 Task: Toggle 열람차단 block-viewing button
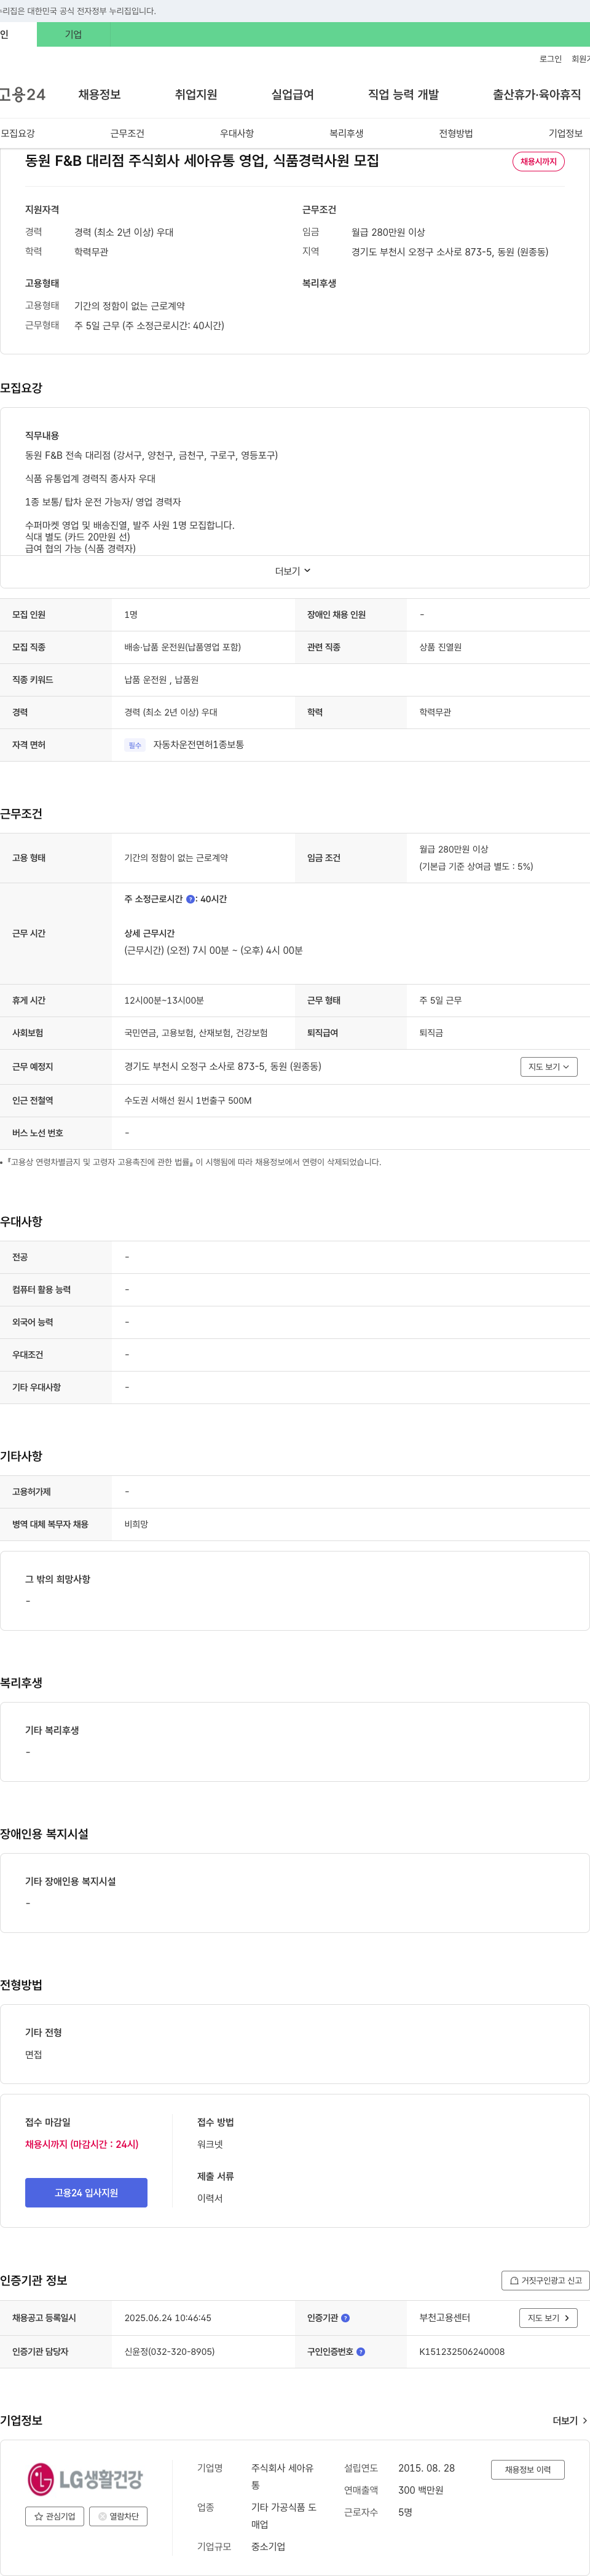click(x=118, y=2516)
